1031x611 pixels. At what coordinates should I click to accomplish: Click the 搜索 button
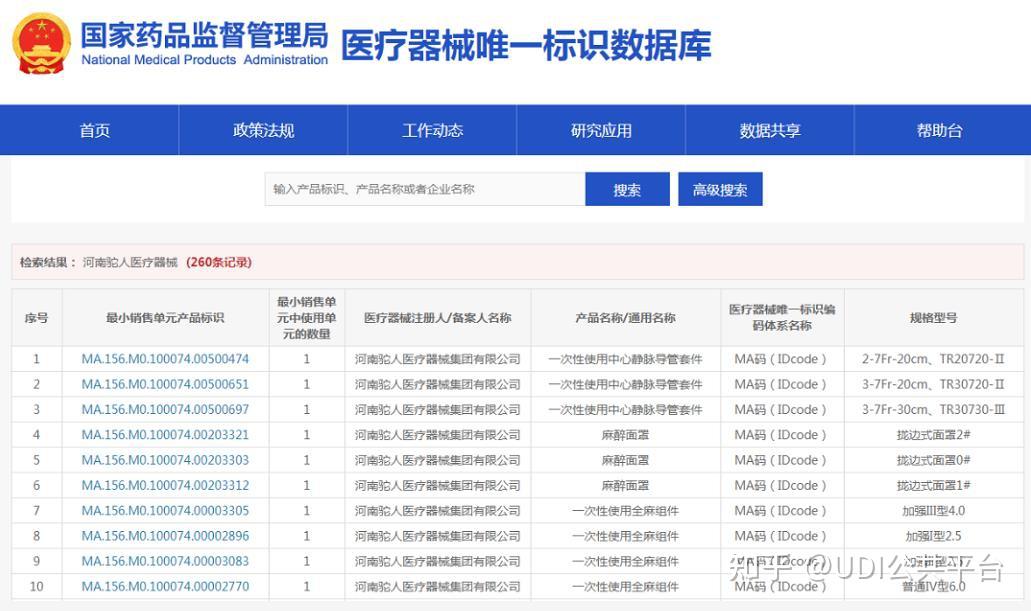tap(627, 189)
